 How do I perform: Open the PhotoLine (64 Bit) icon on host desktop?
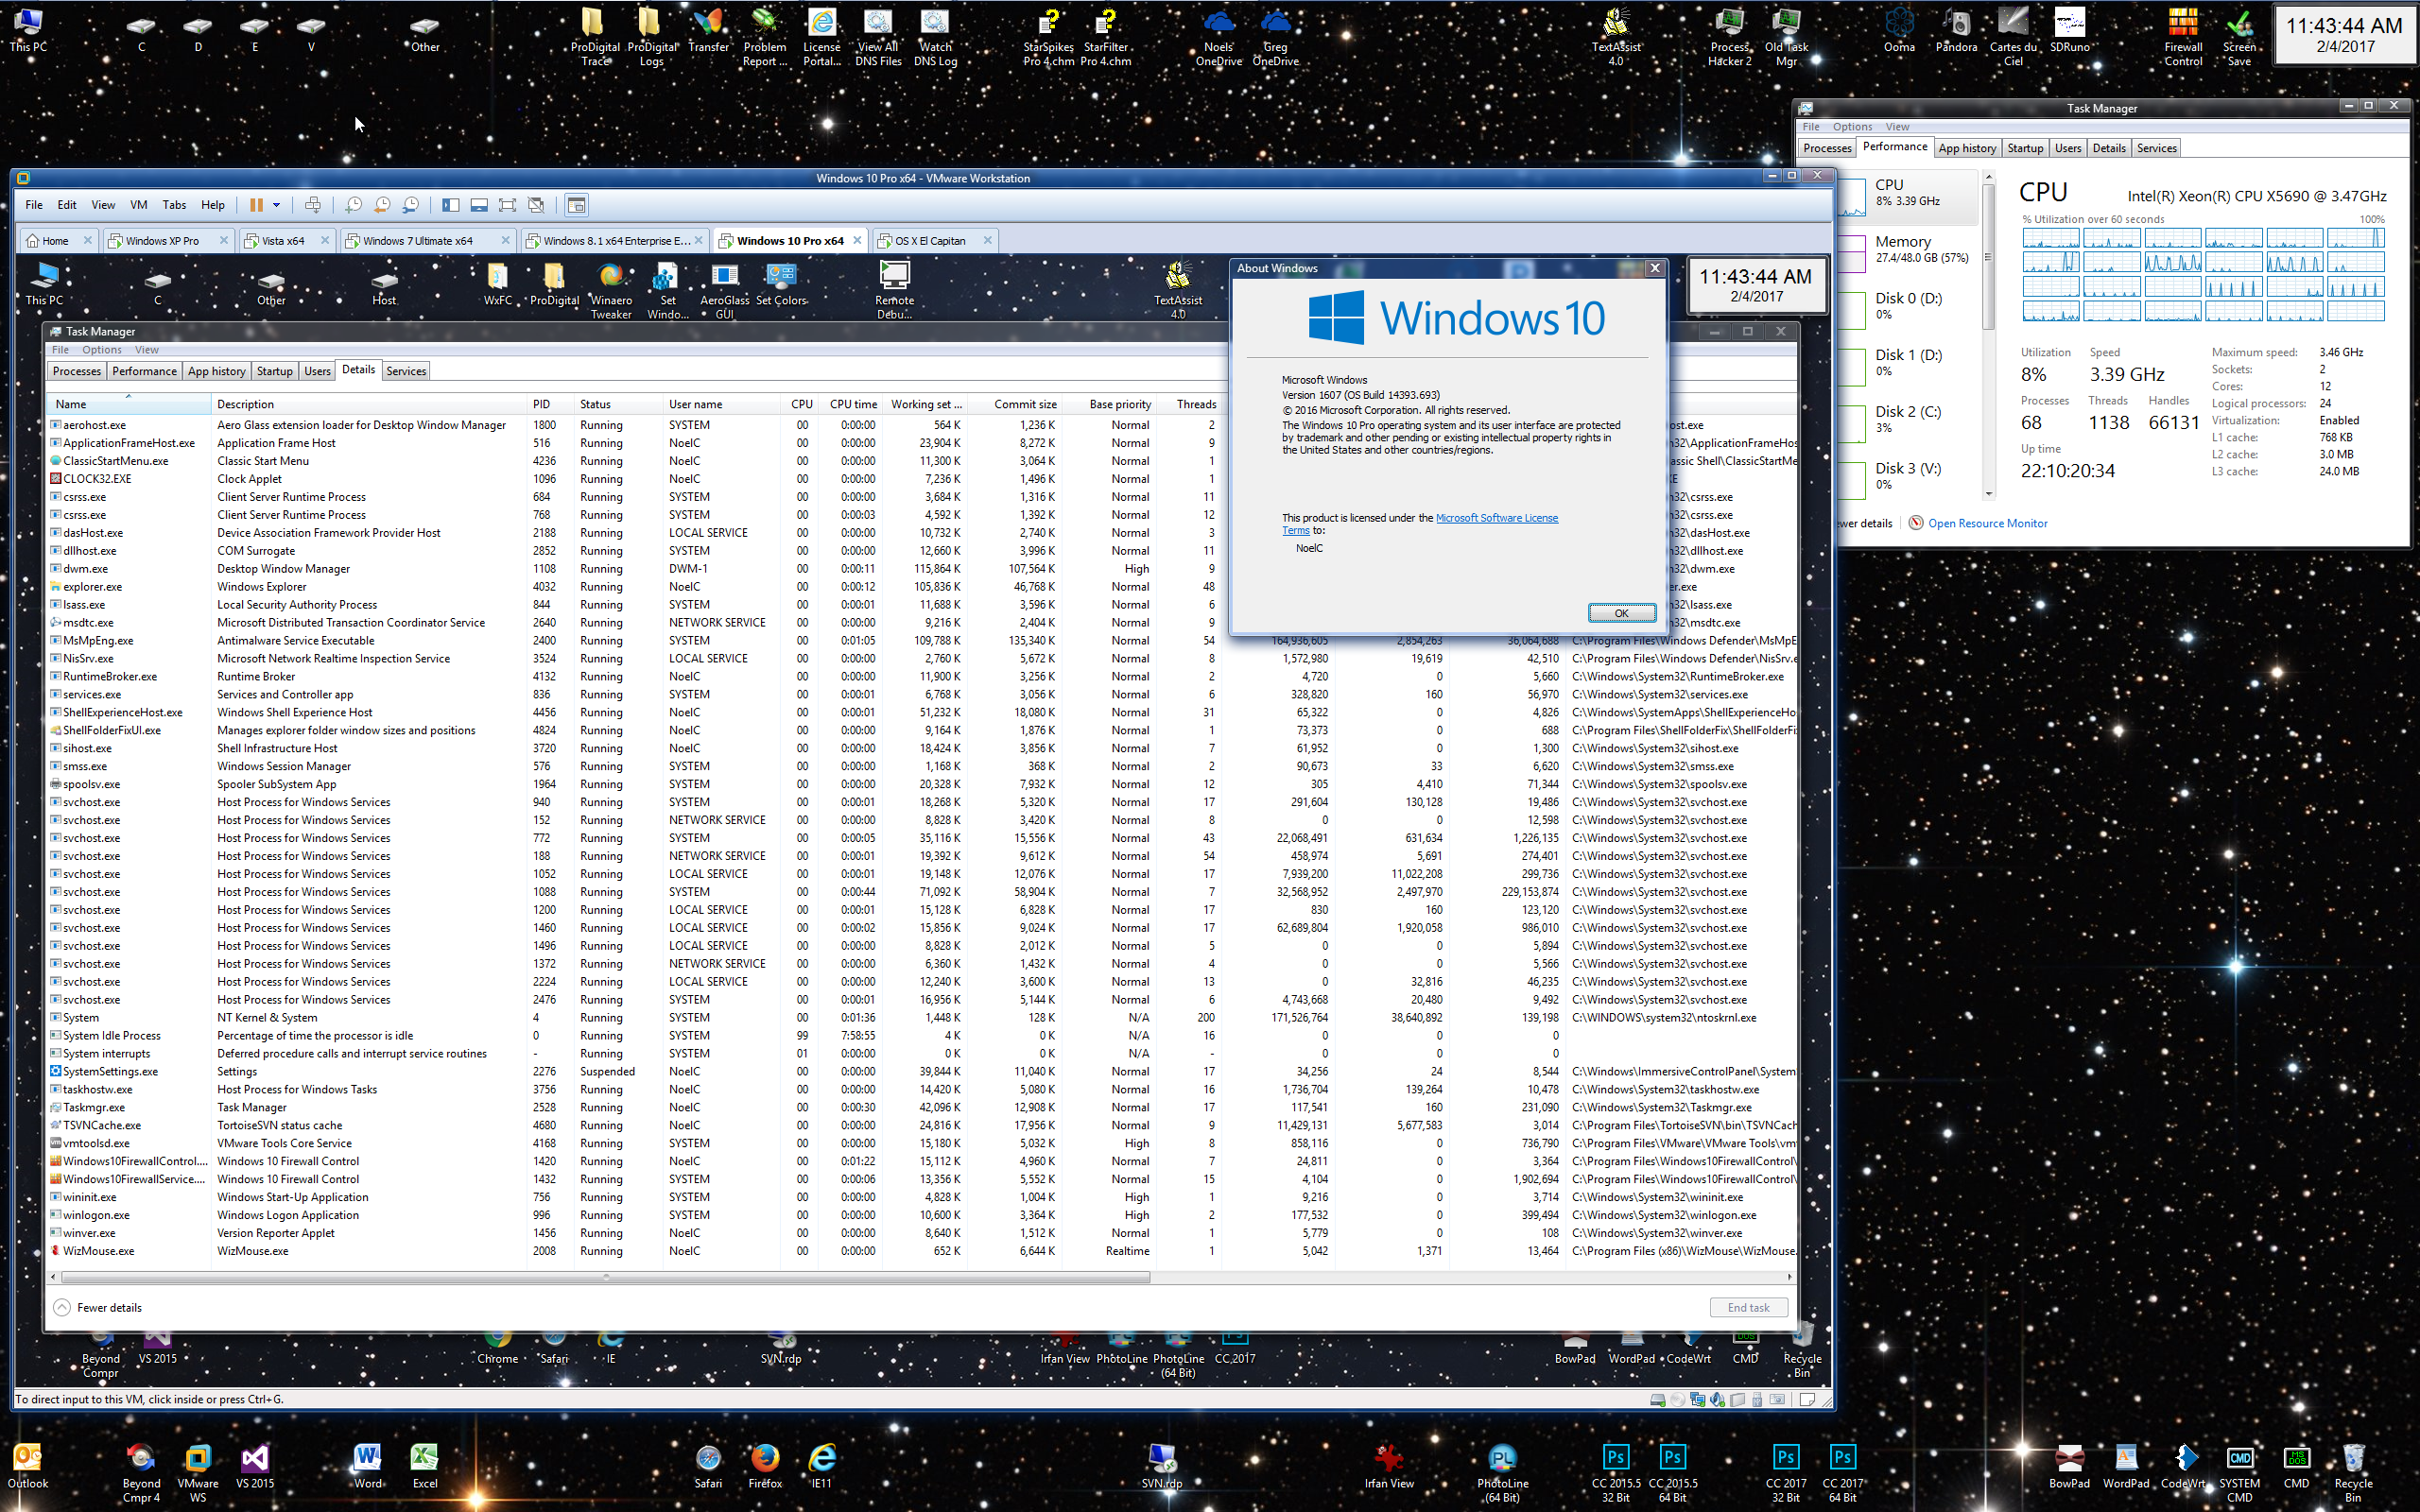(1502, 1473)
